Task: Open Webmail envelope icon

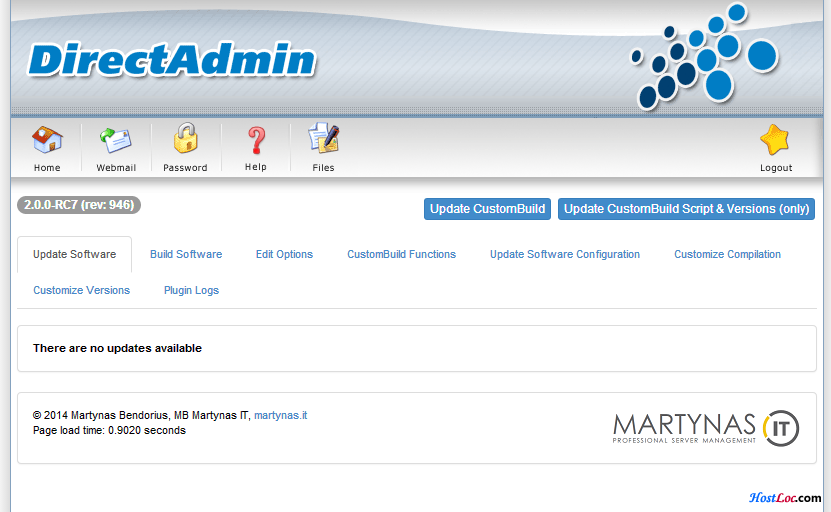Action: tap(116, 140)
